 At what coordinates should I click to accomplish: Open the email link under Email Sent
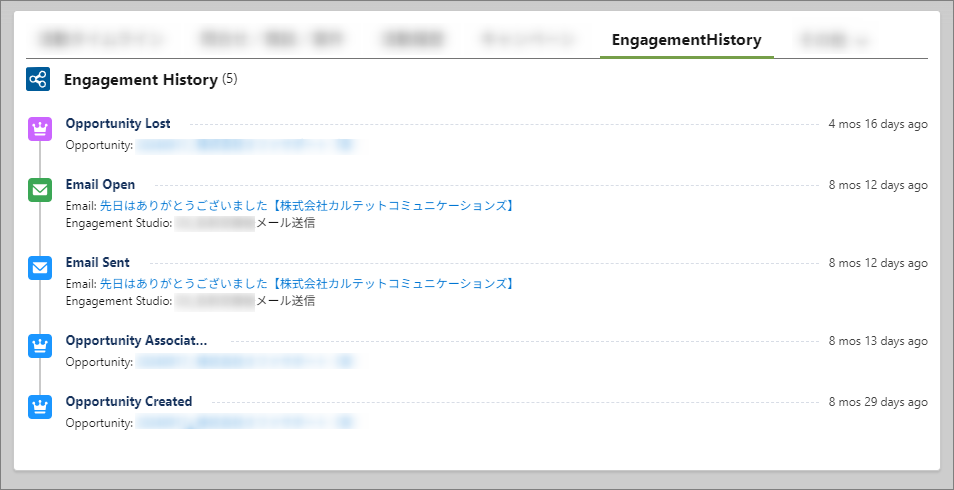(x=307, y=284)
